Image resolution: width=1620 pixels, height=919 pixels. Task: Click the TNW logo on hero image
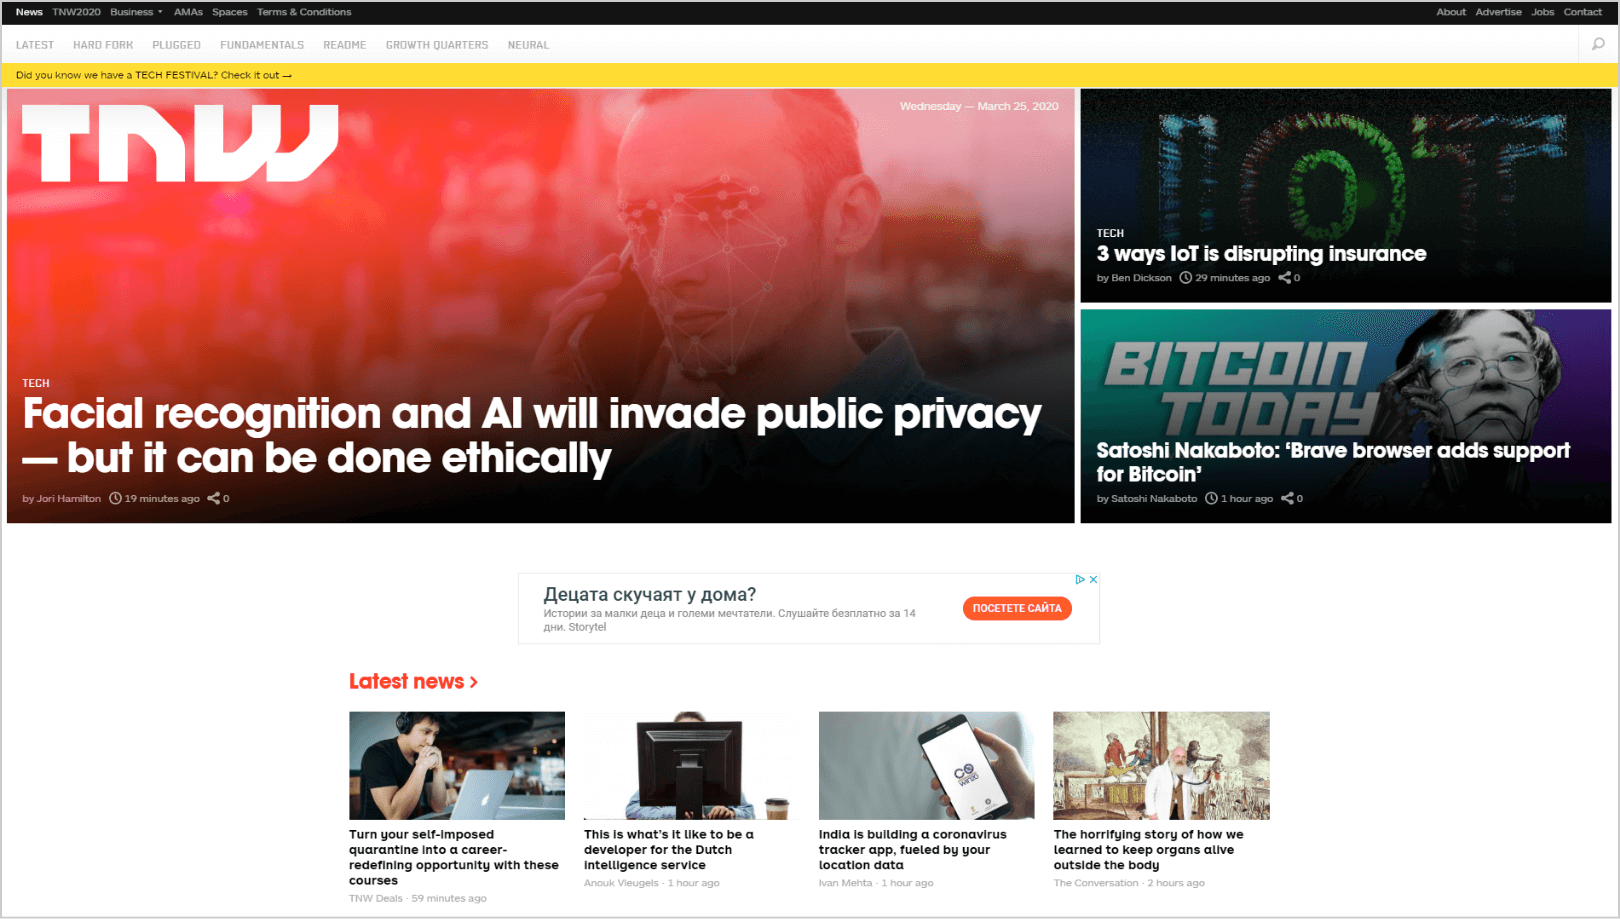[180, 143]
